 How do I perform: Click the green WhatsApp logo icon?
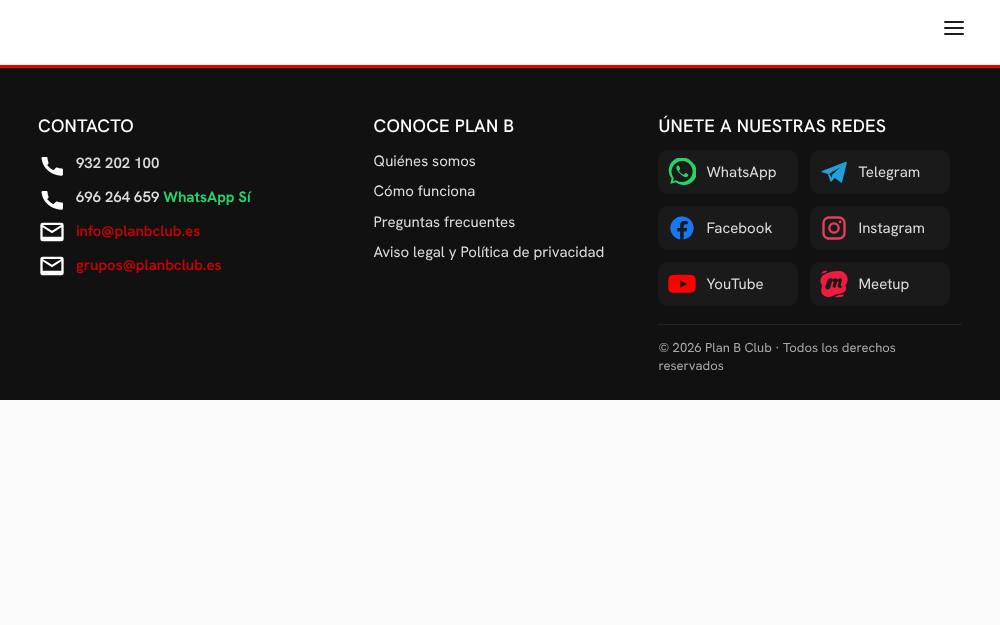tap(682, 172)
